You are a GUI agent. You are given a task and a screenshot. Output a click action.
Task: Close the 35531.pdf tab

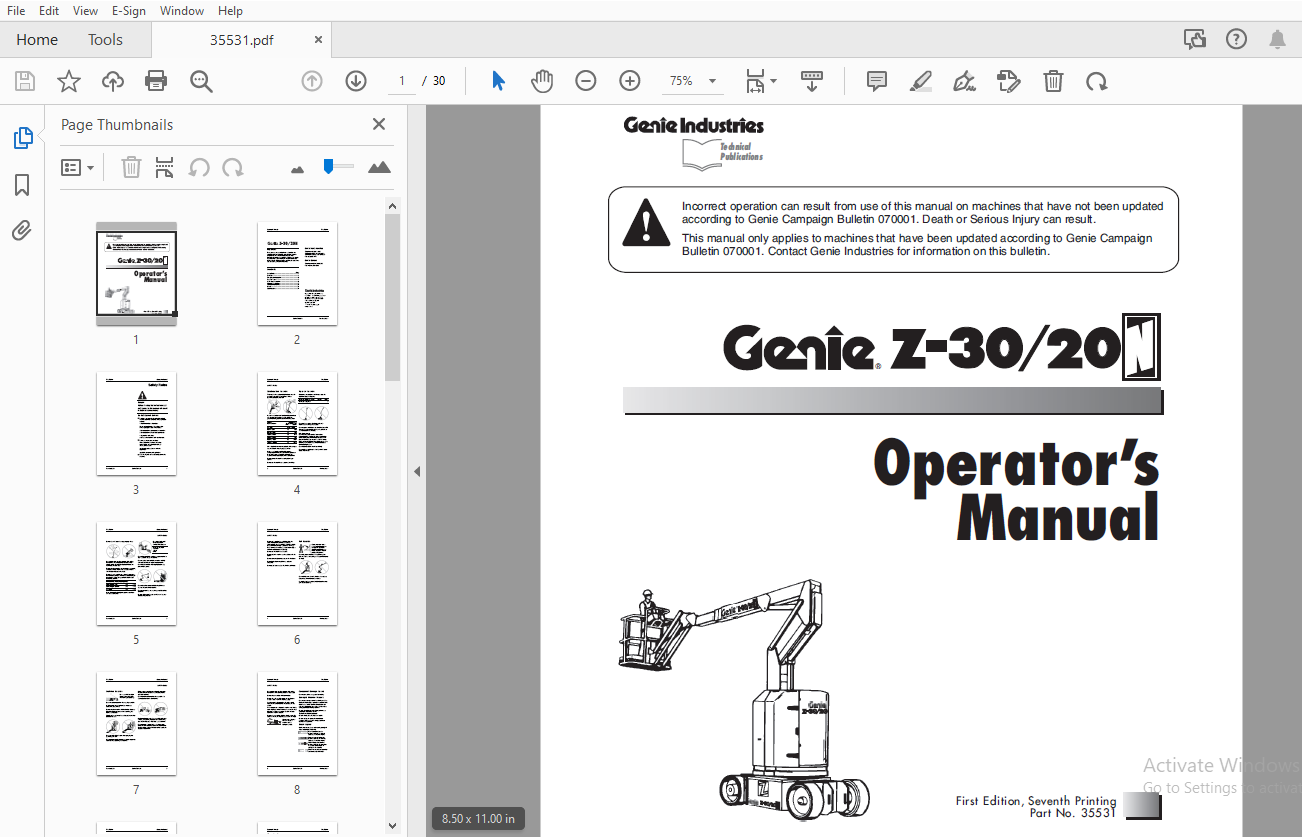(x=318, y=40)
